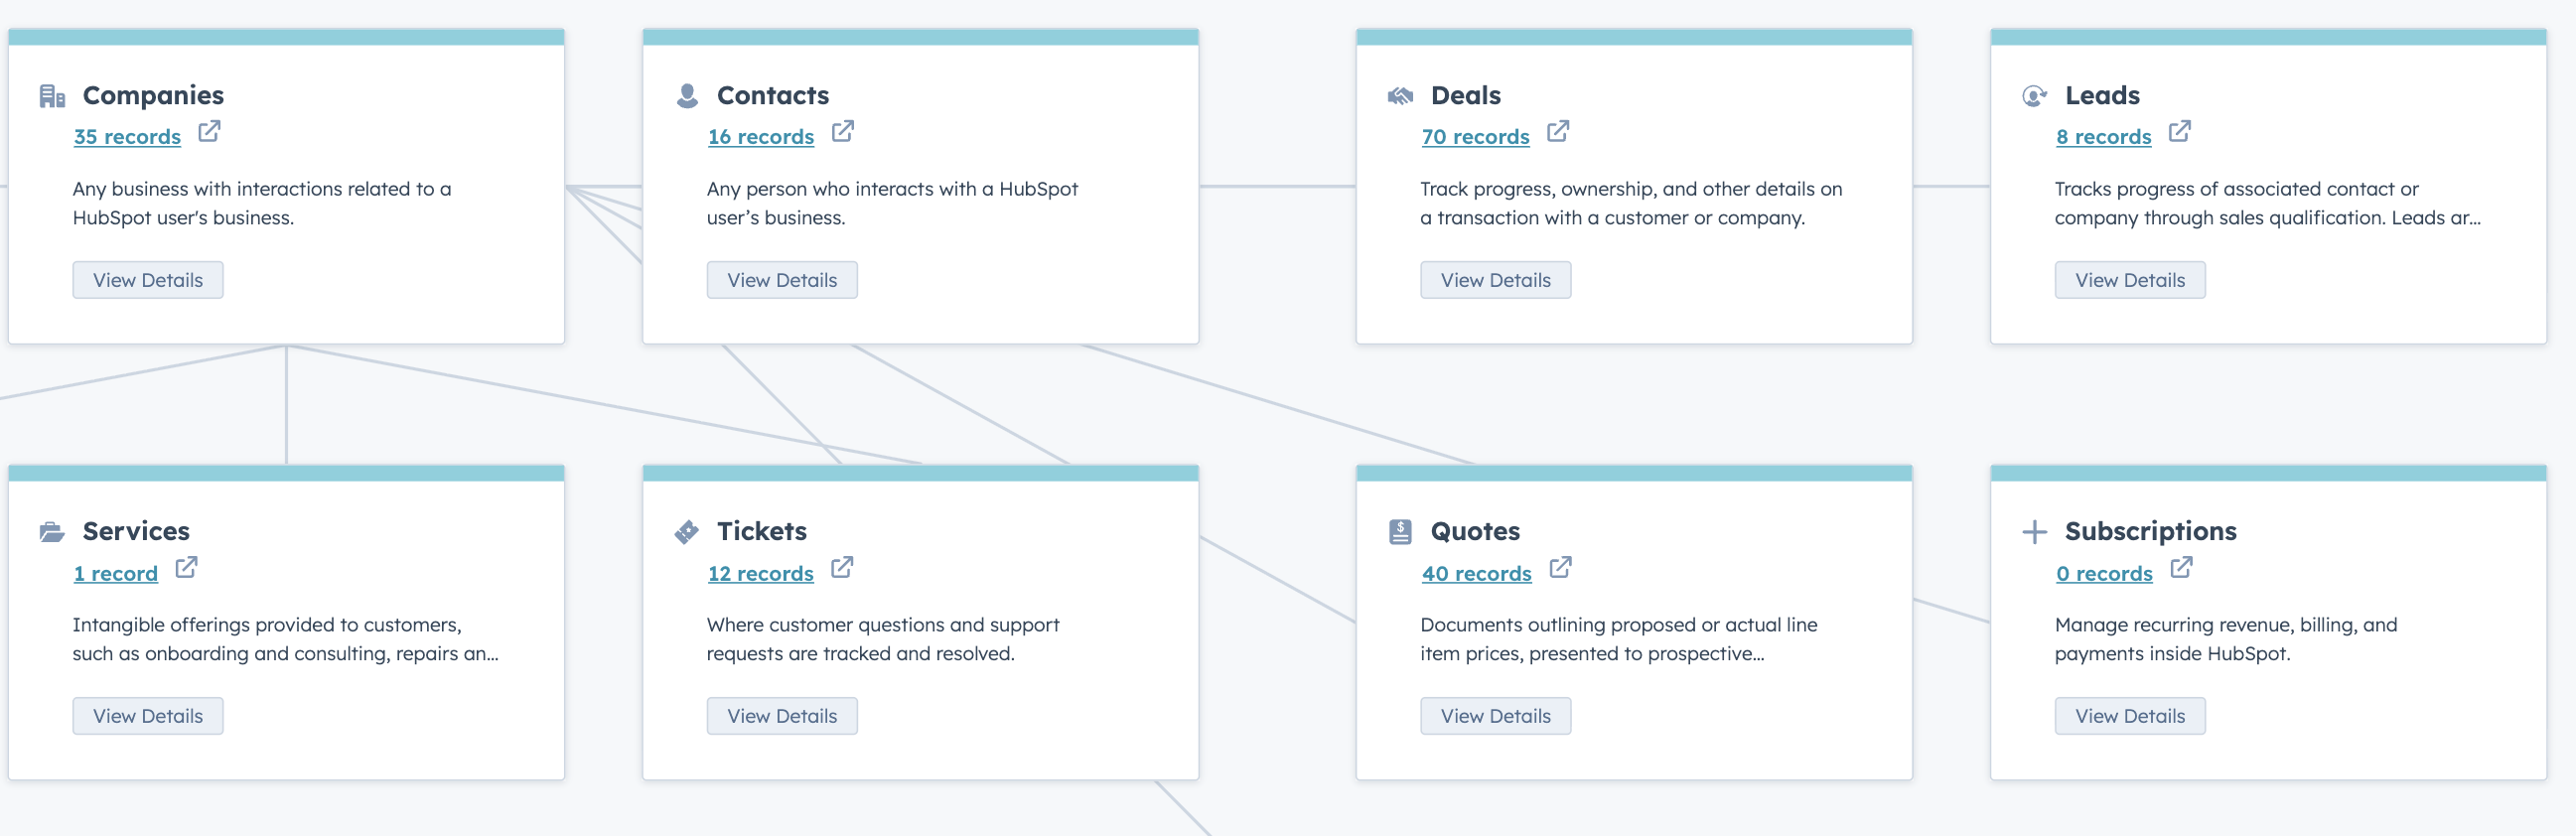Open Leads records via external link icon
The width and height of the screenshot is (2576, 836).
(2178, 132)
